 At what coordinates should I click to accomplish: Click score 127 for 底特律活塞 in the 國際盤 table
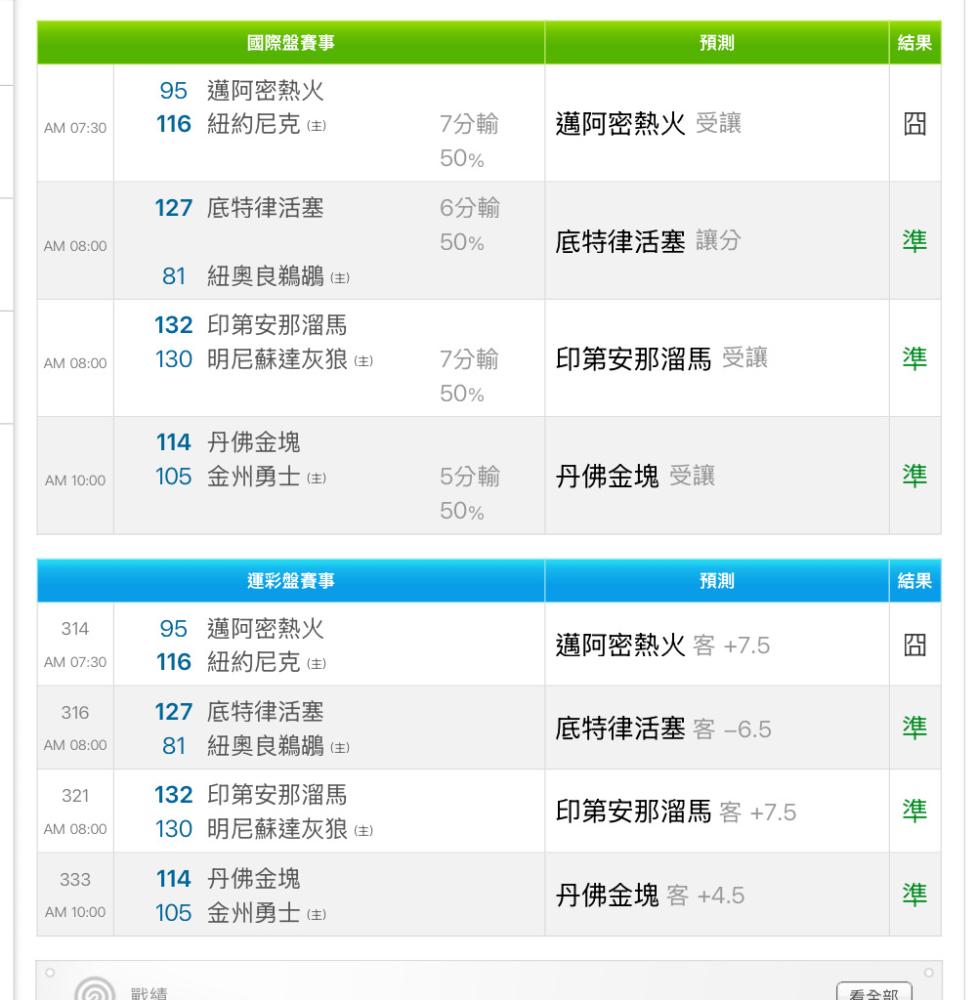point(173,208)
